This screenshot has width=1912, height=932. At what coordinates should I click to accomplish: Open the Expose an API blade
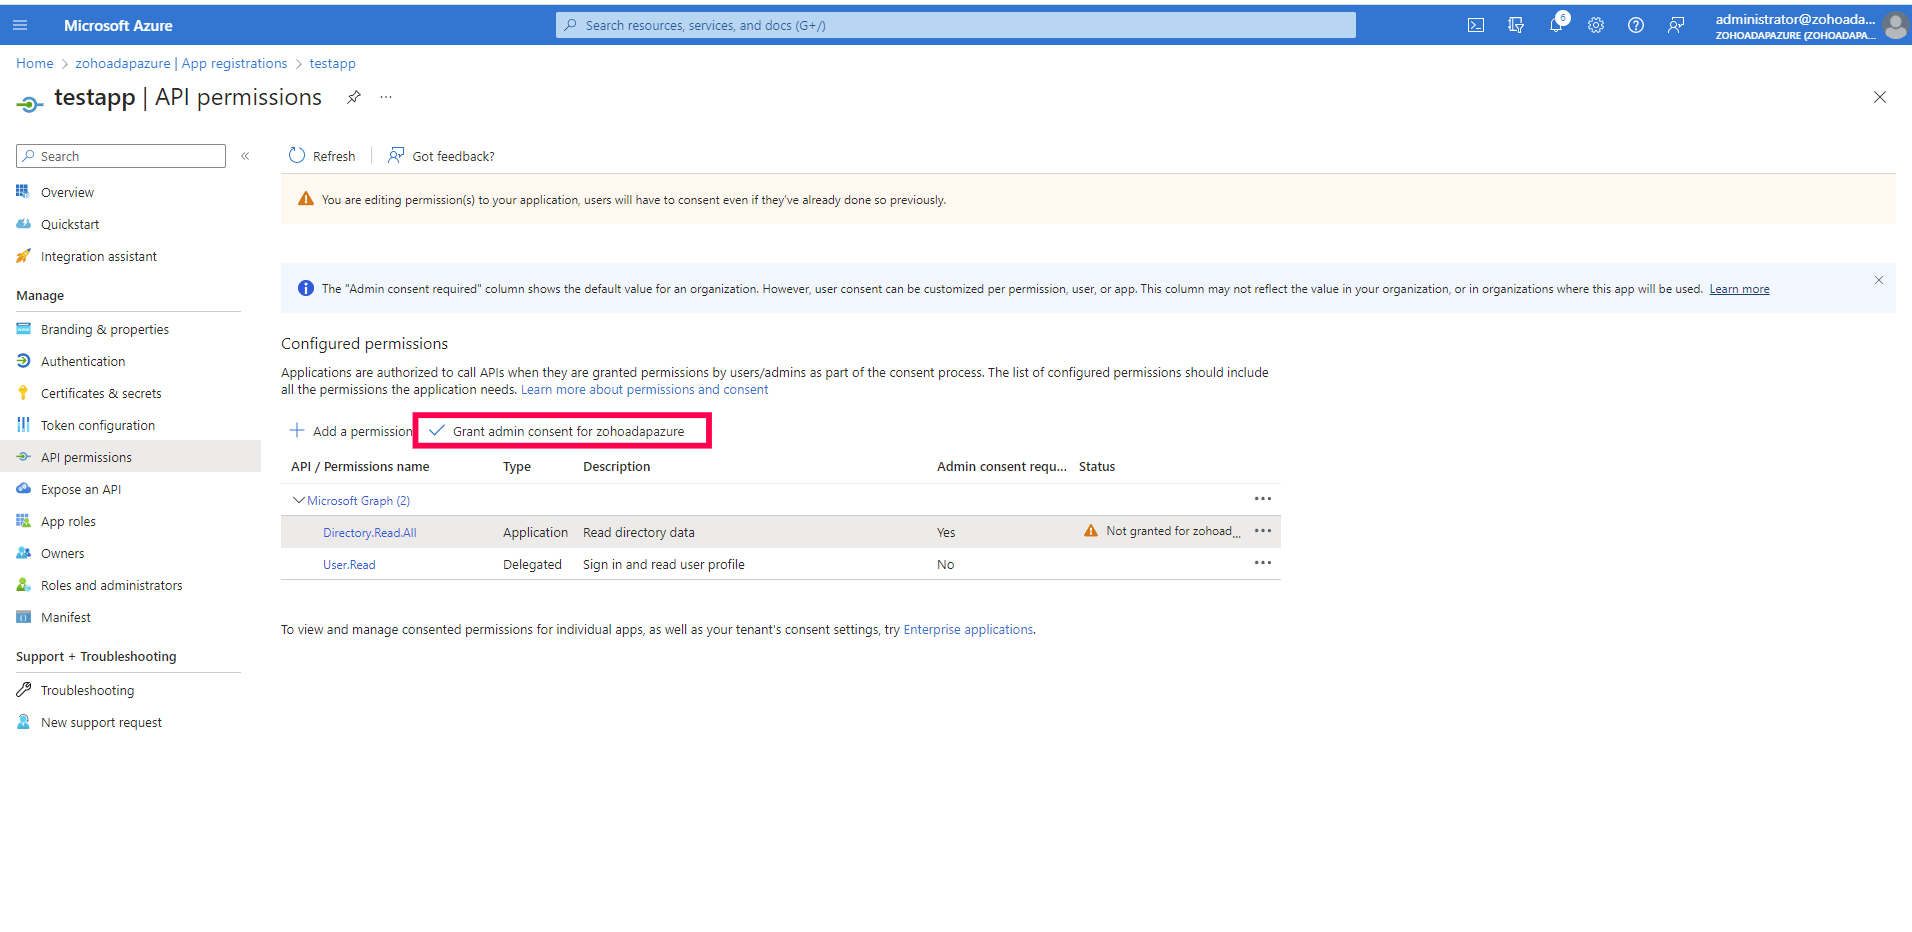coord(80,488)
